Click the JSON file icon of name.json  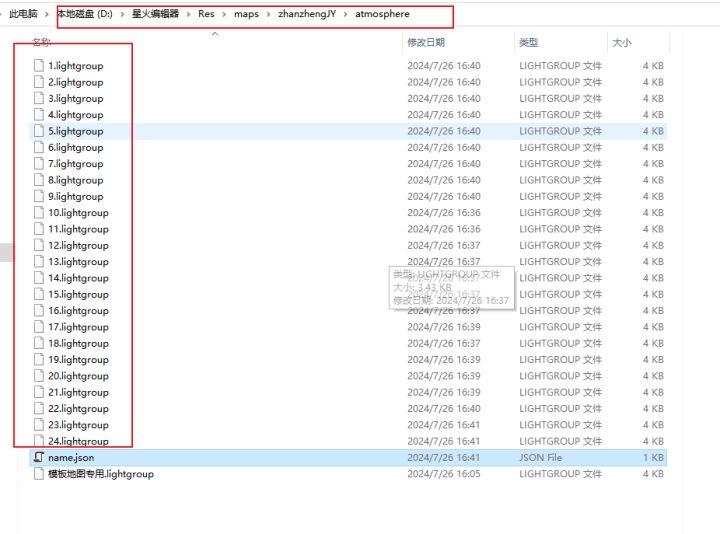point(39,457)
